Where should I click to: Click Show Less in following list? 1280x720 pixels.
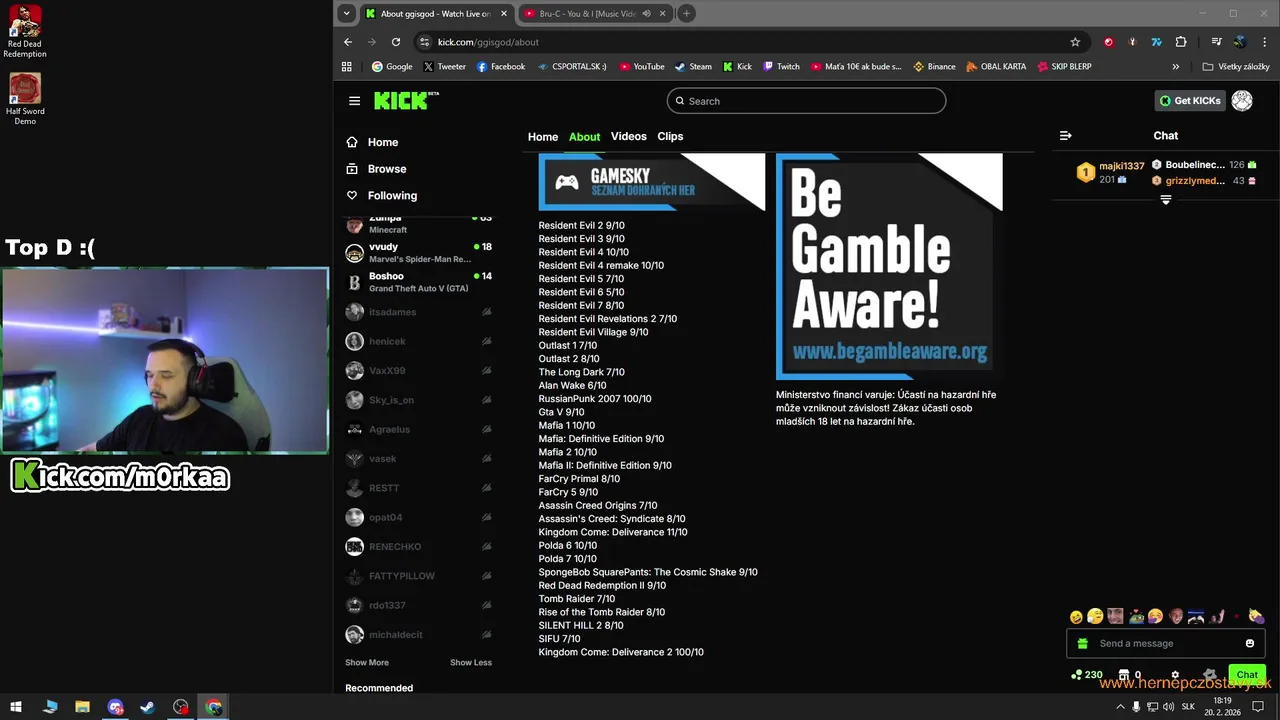tap(471, 662)
